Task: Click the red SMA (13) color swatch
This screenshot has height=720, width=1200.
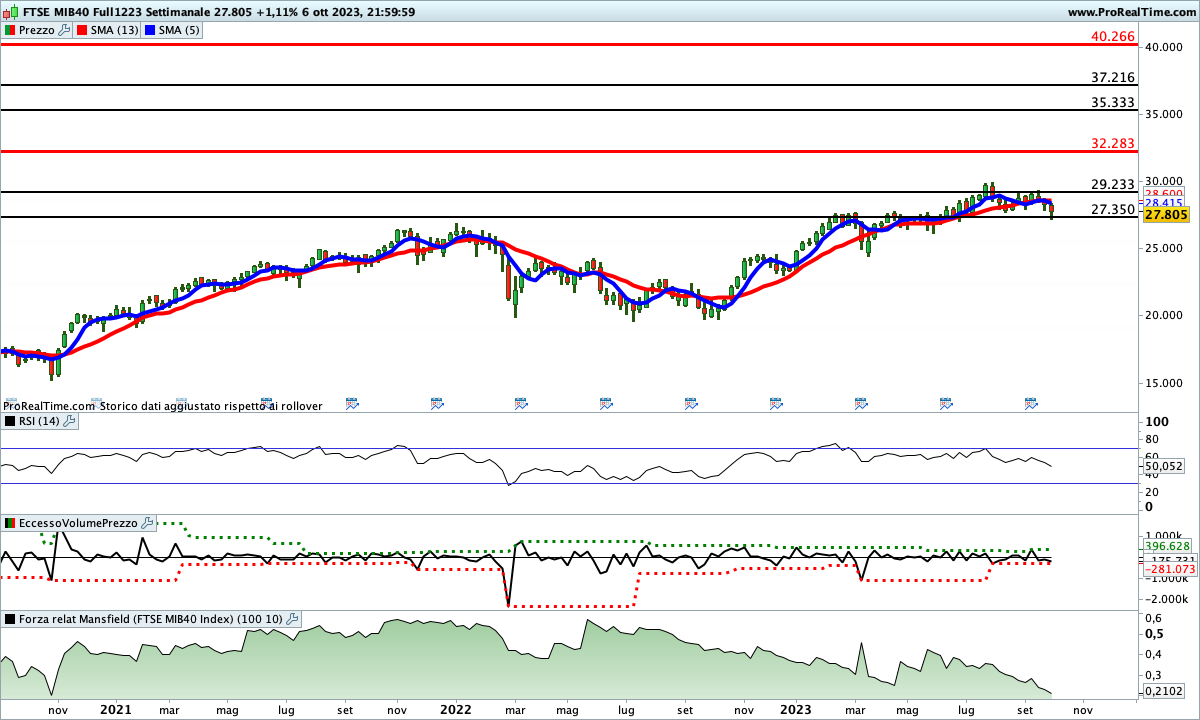Action: point(81,30)
